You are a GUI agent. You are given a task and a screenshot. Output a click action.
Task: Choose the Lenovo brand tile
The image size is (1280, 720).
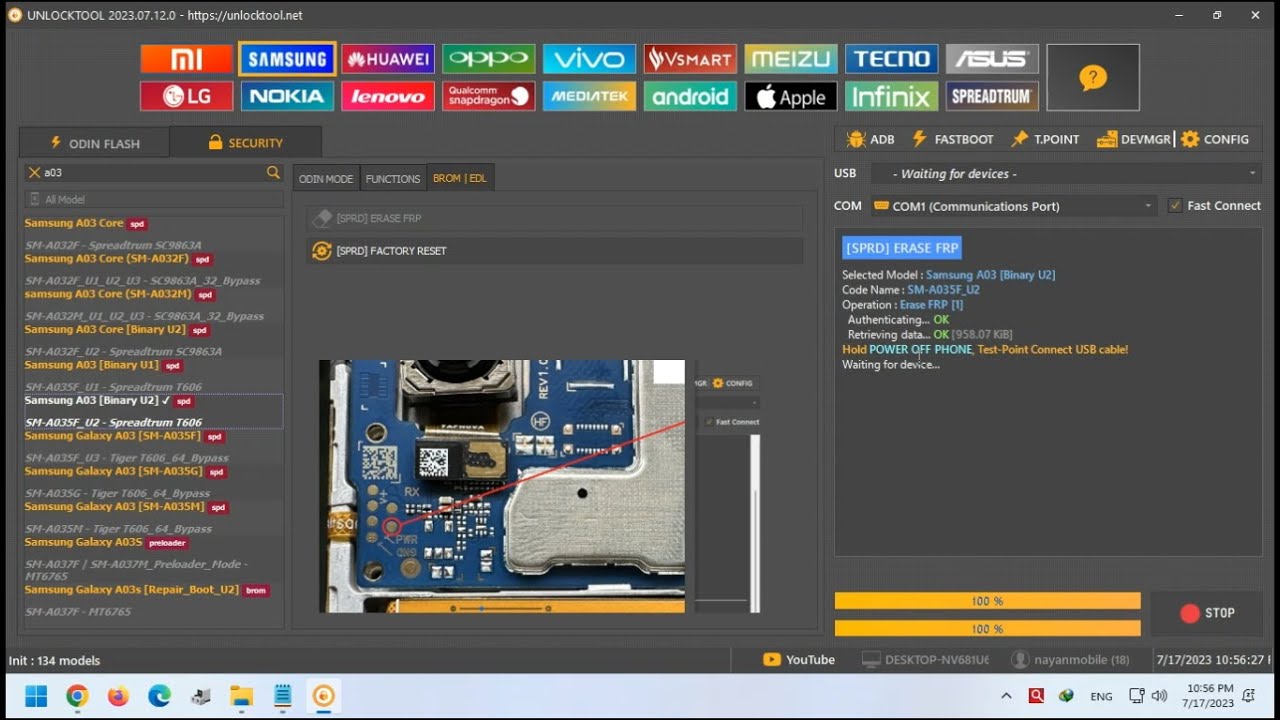[x=388, y=96]
